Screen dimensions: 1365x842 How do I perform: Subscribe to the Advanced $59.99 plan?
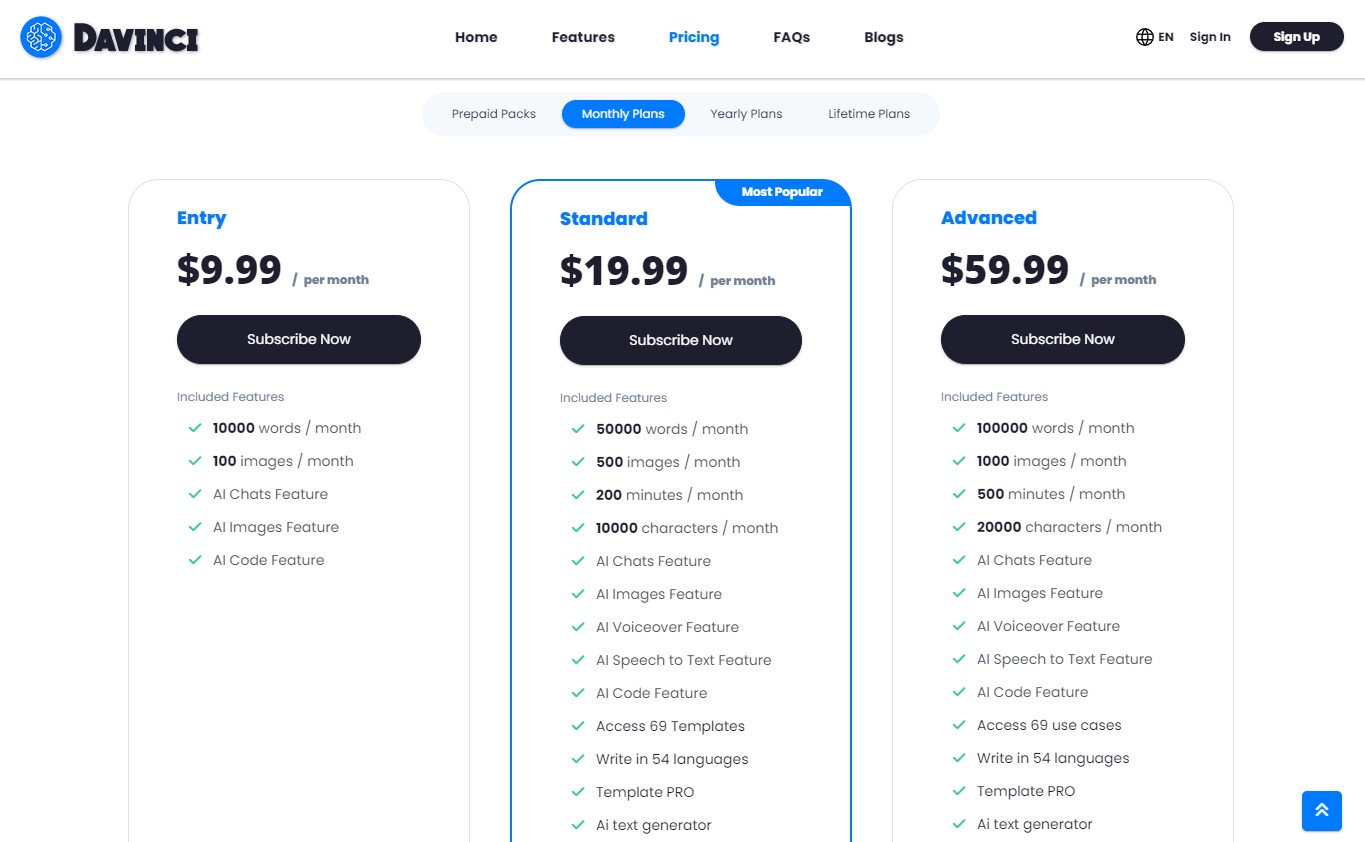[x=1062, y=339]
